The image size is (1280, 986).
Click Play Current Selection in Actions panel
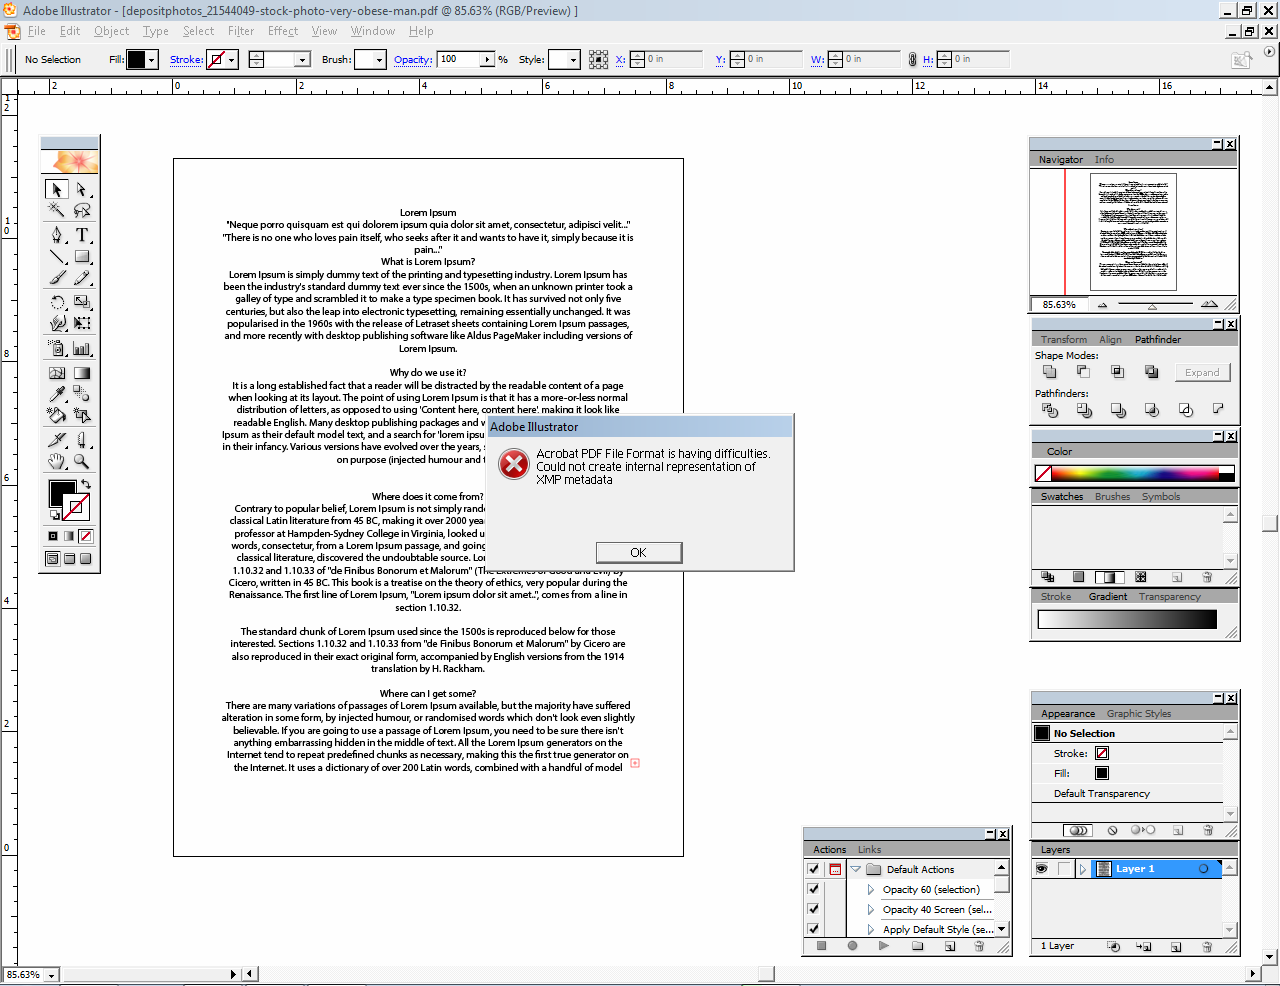[x=884, y=946]
